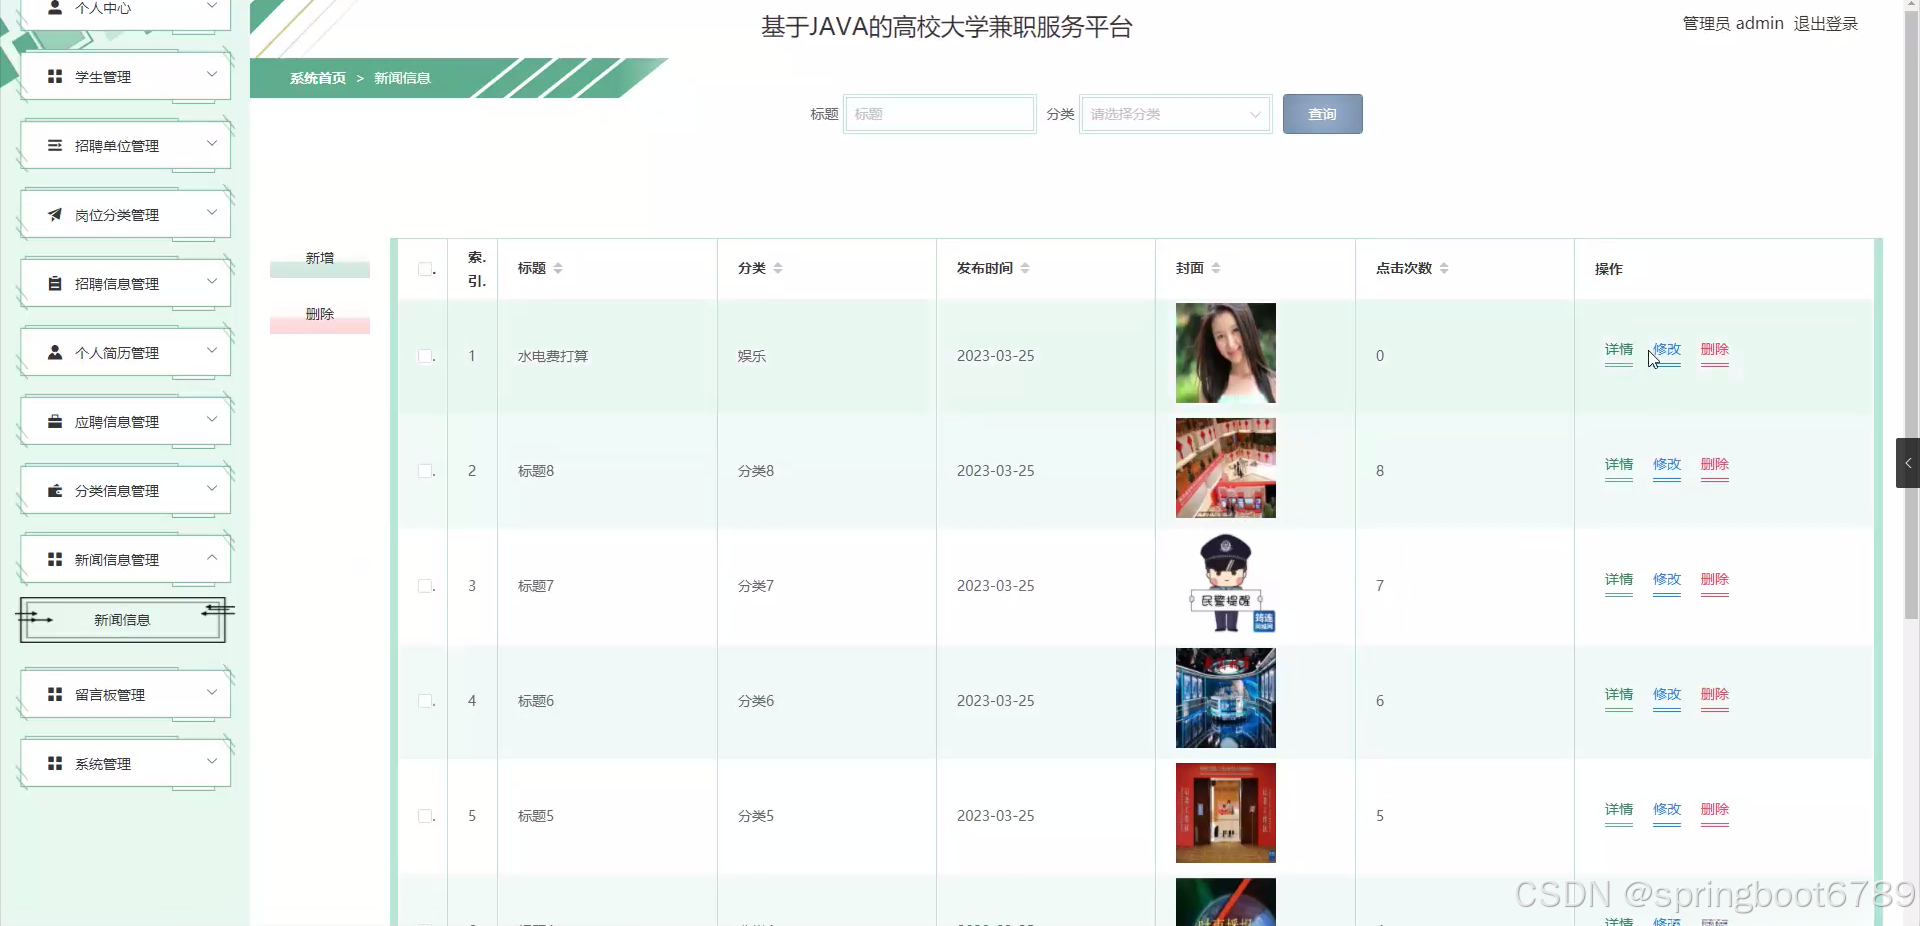Open the 留言板管理 sidebar menu
This screenshot has height=926, width=1920.
click(x=125, y=695)
